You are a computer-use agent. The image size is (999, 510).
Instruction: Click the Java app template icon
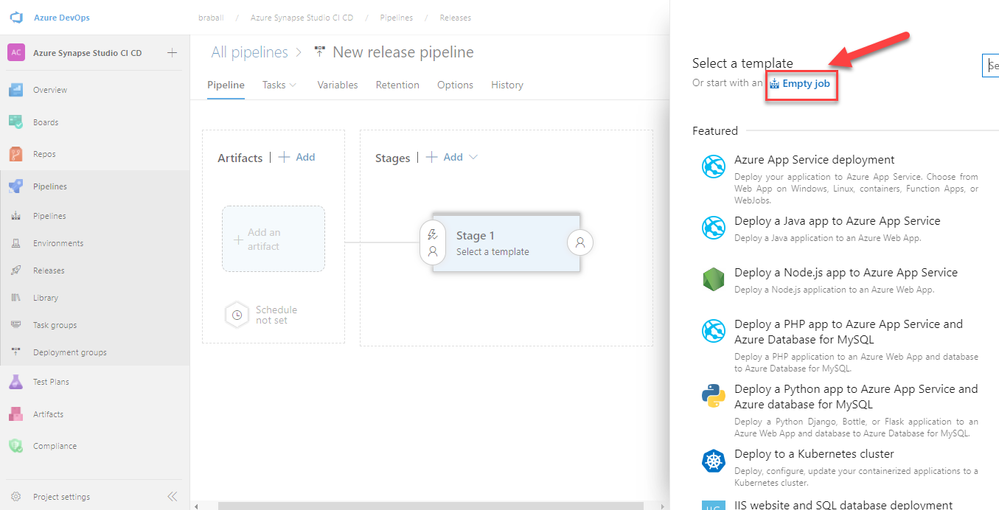pyautogui.click(x=713, y=228)
